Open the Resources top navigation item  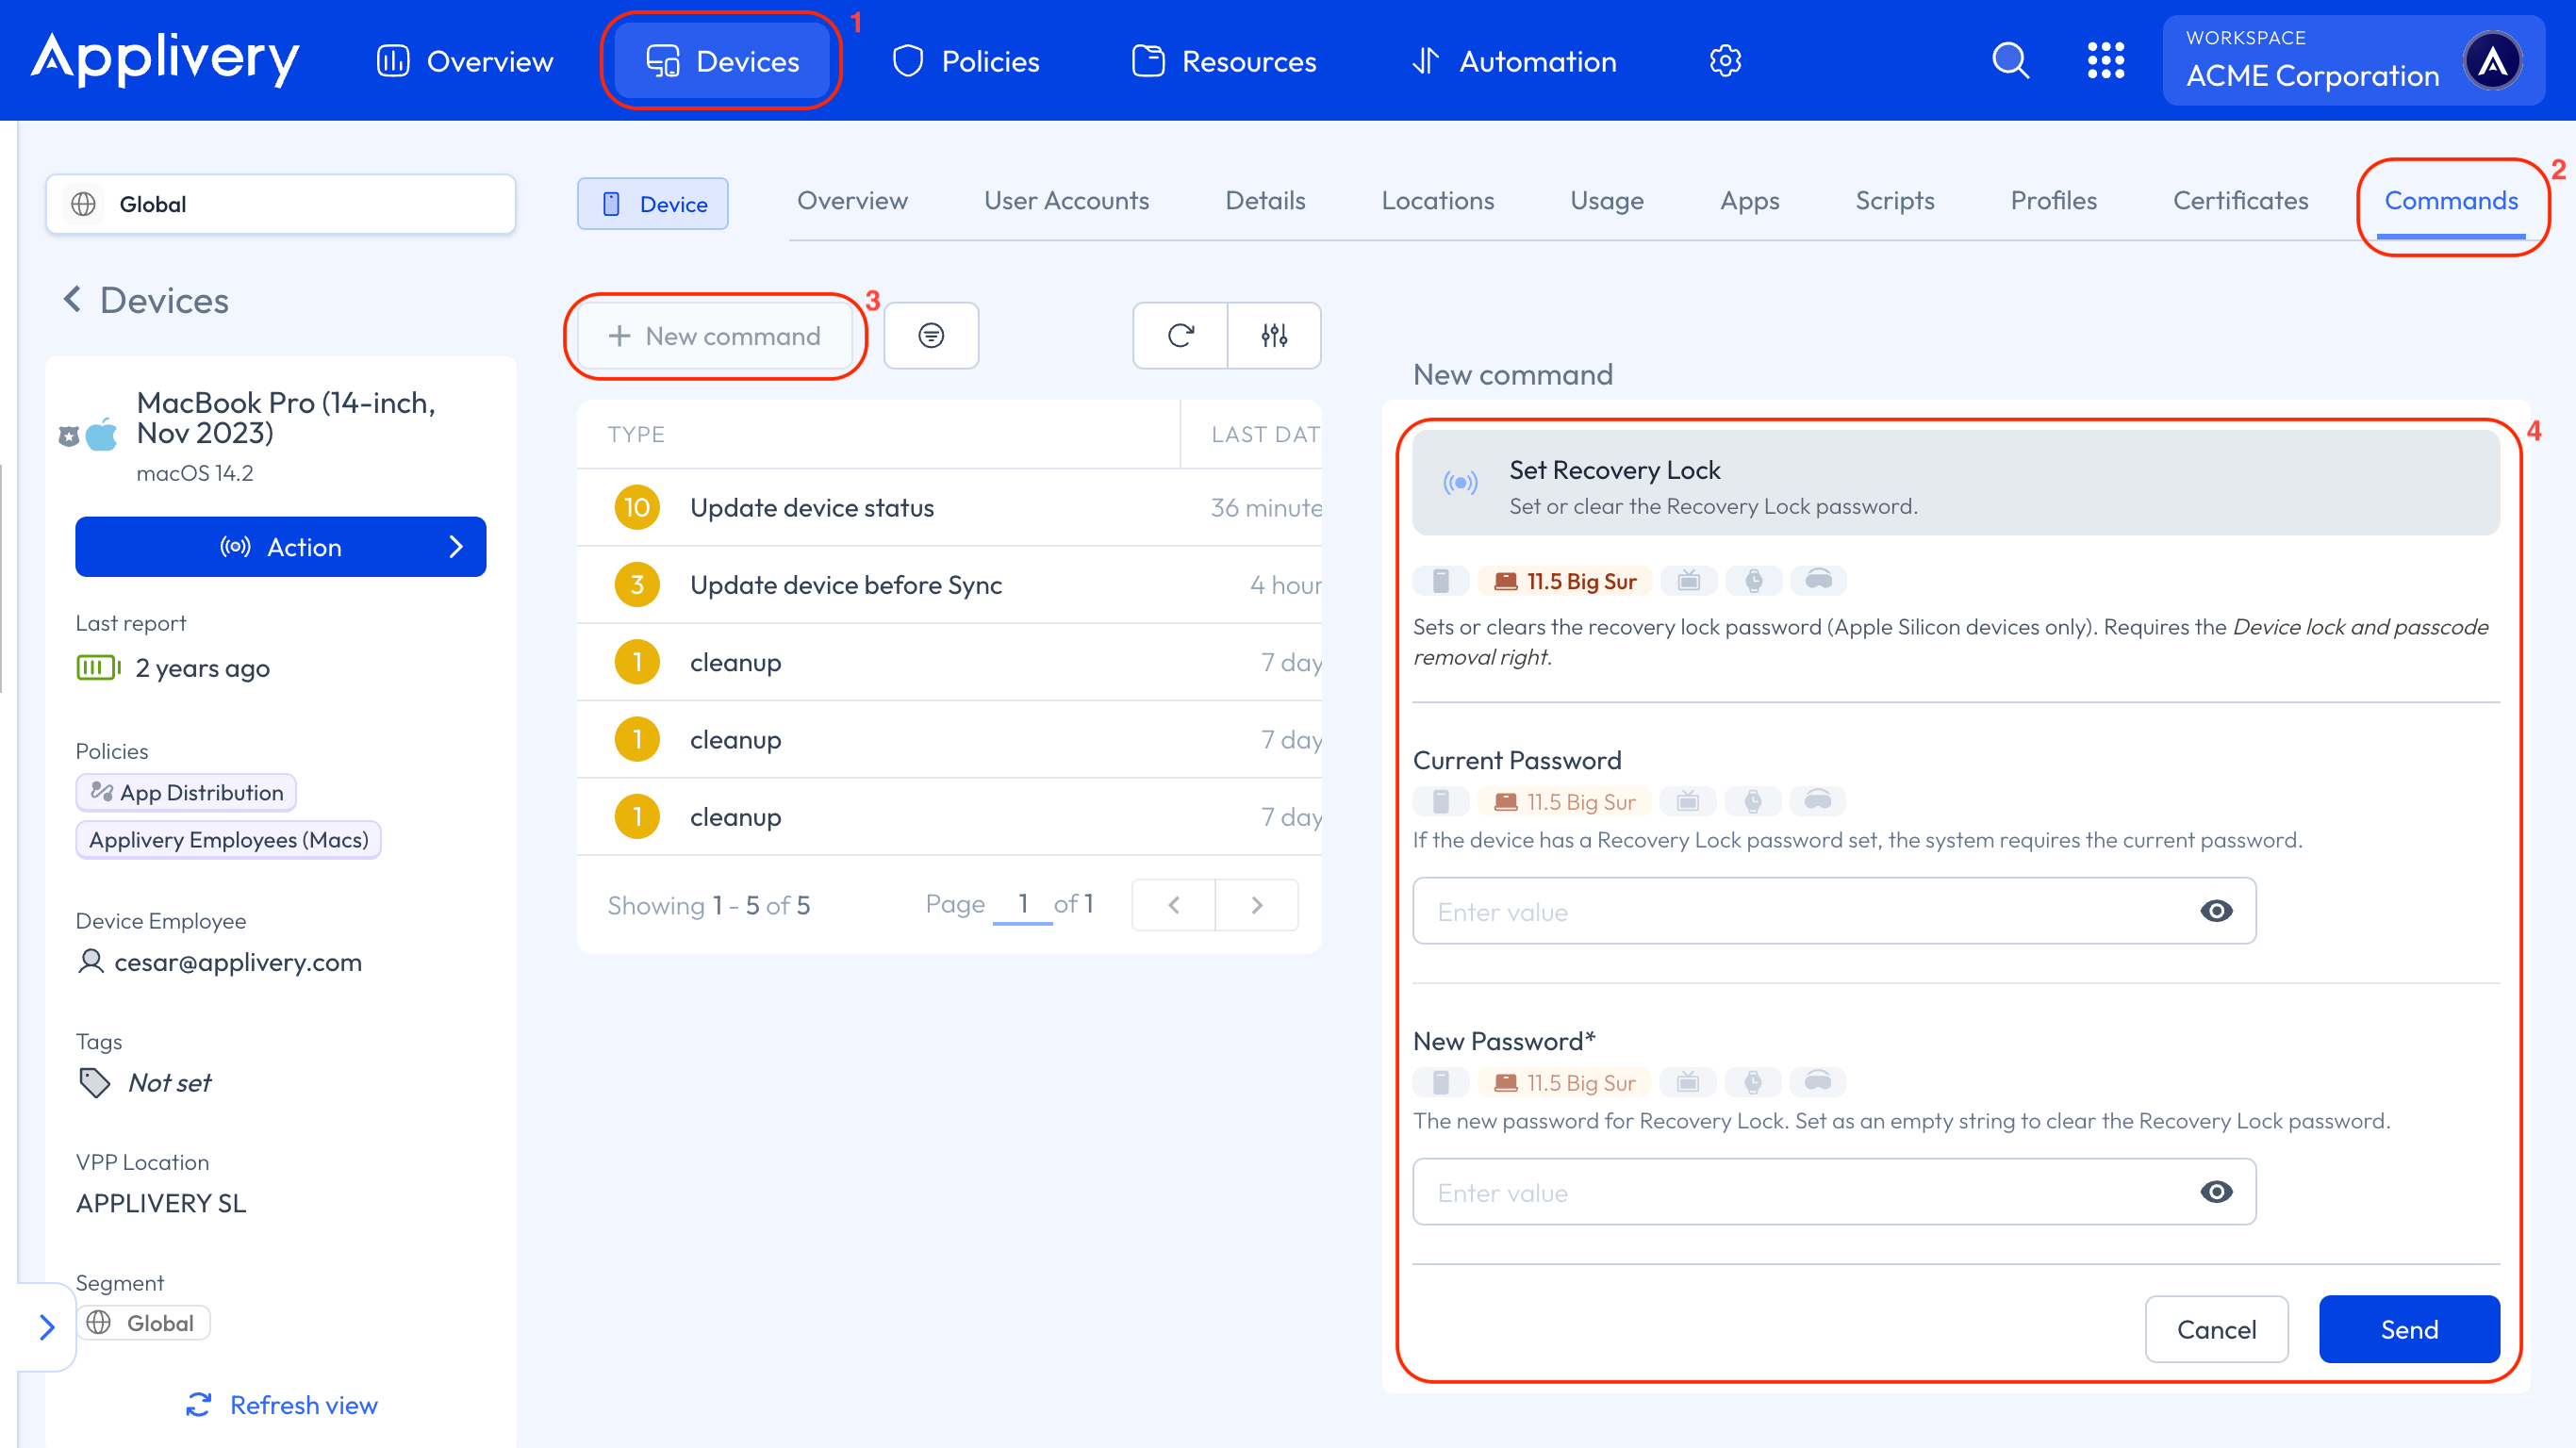point(1224,61)
